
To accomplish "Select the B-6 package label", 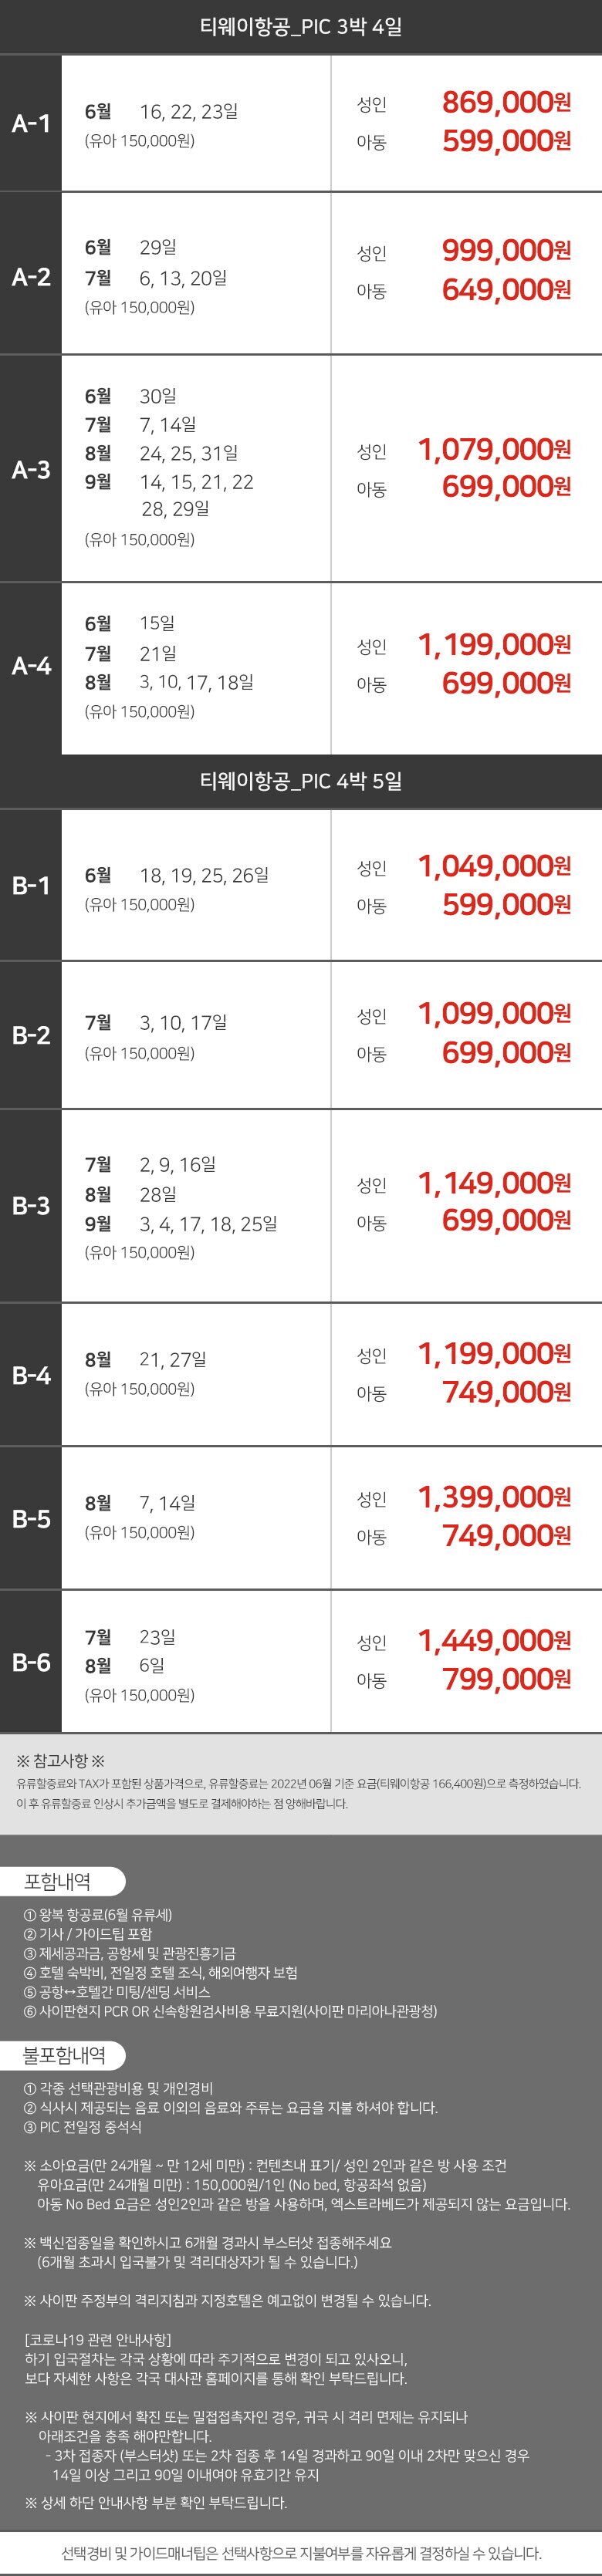I will coord(31,1662).
